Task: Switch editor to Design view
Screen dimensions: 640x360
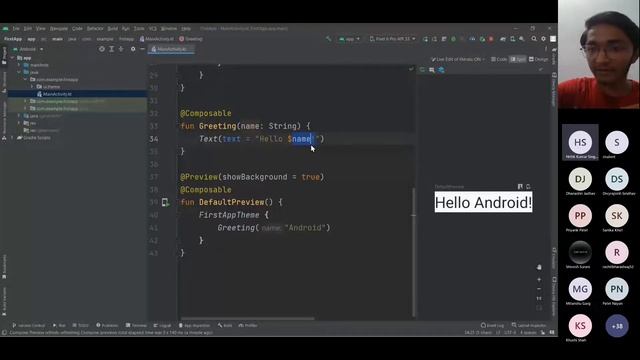Action: pos(538,59)
